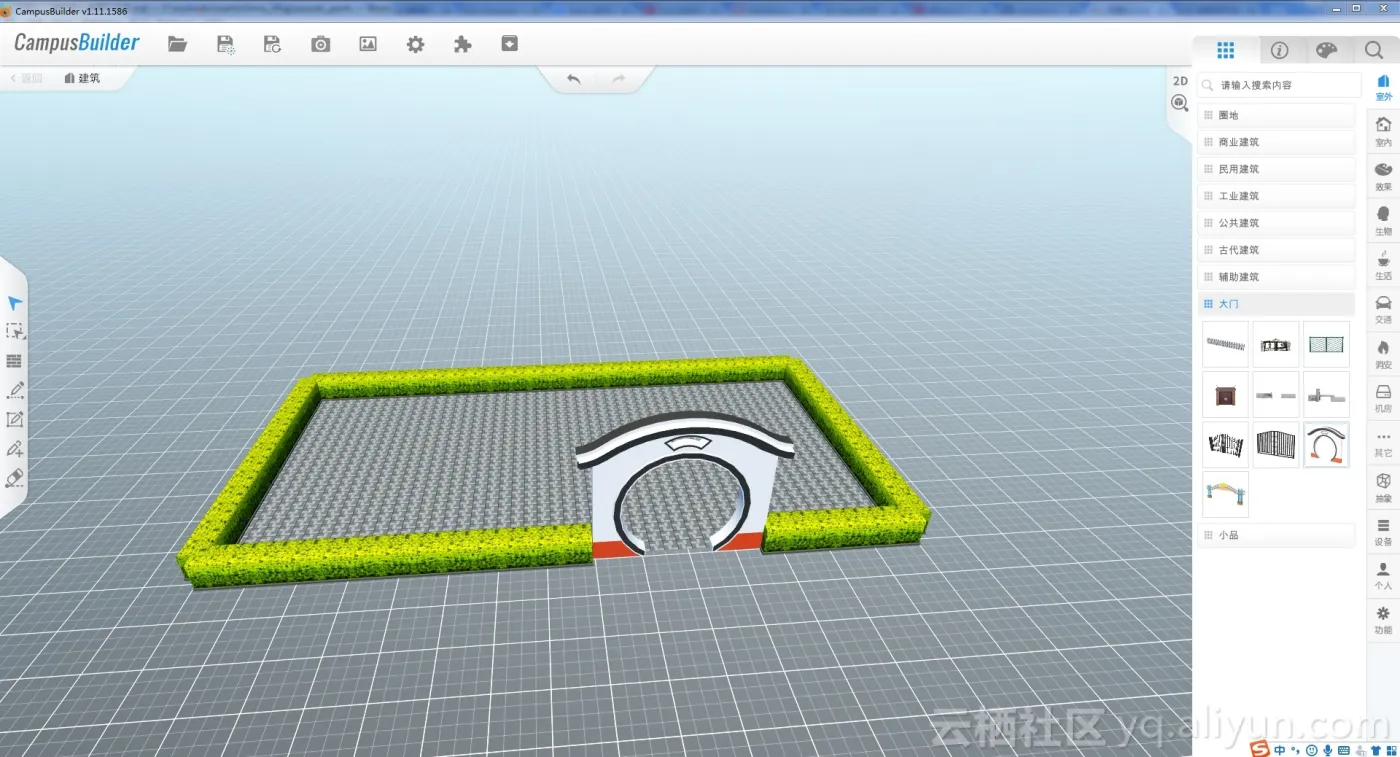The height and width of the screenshot is (757, 1400).
Task: Open settings with the gear icon
Action: [x=415, y=44]
